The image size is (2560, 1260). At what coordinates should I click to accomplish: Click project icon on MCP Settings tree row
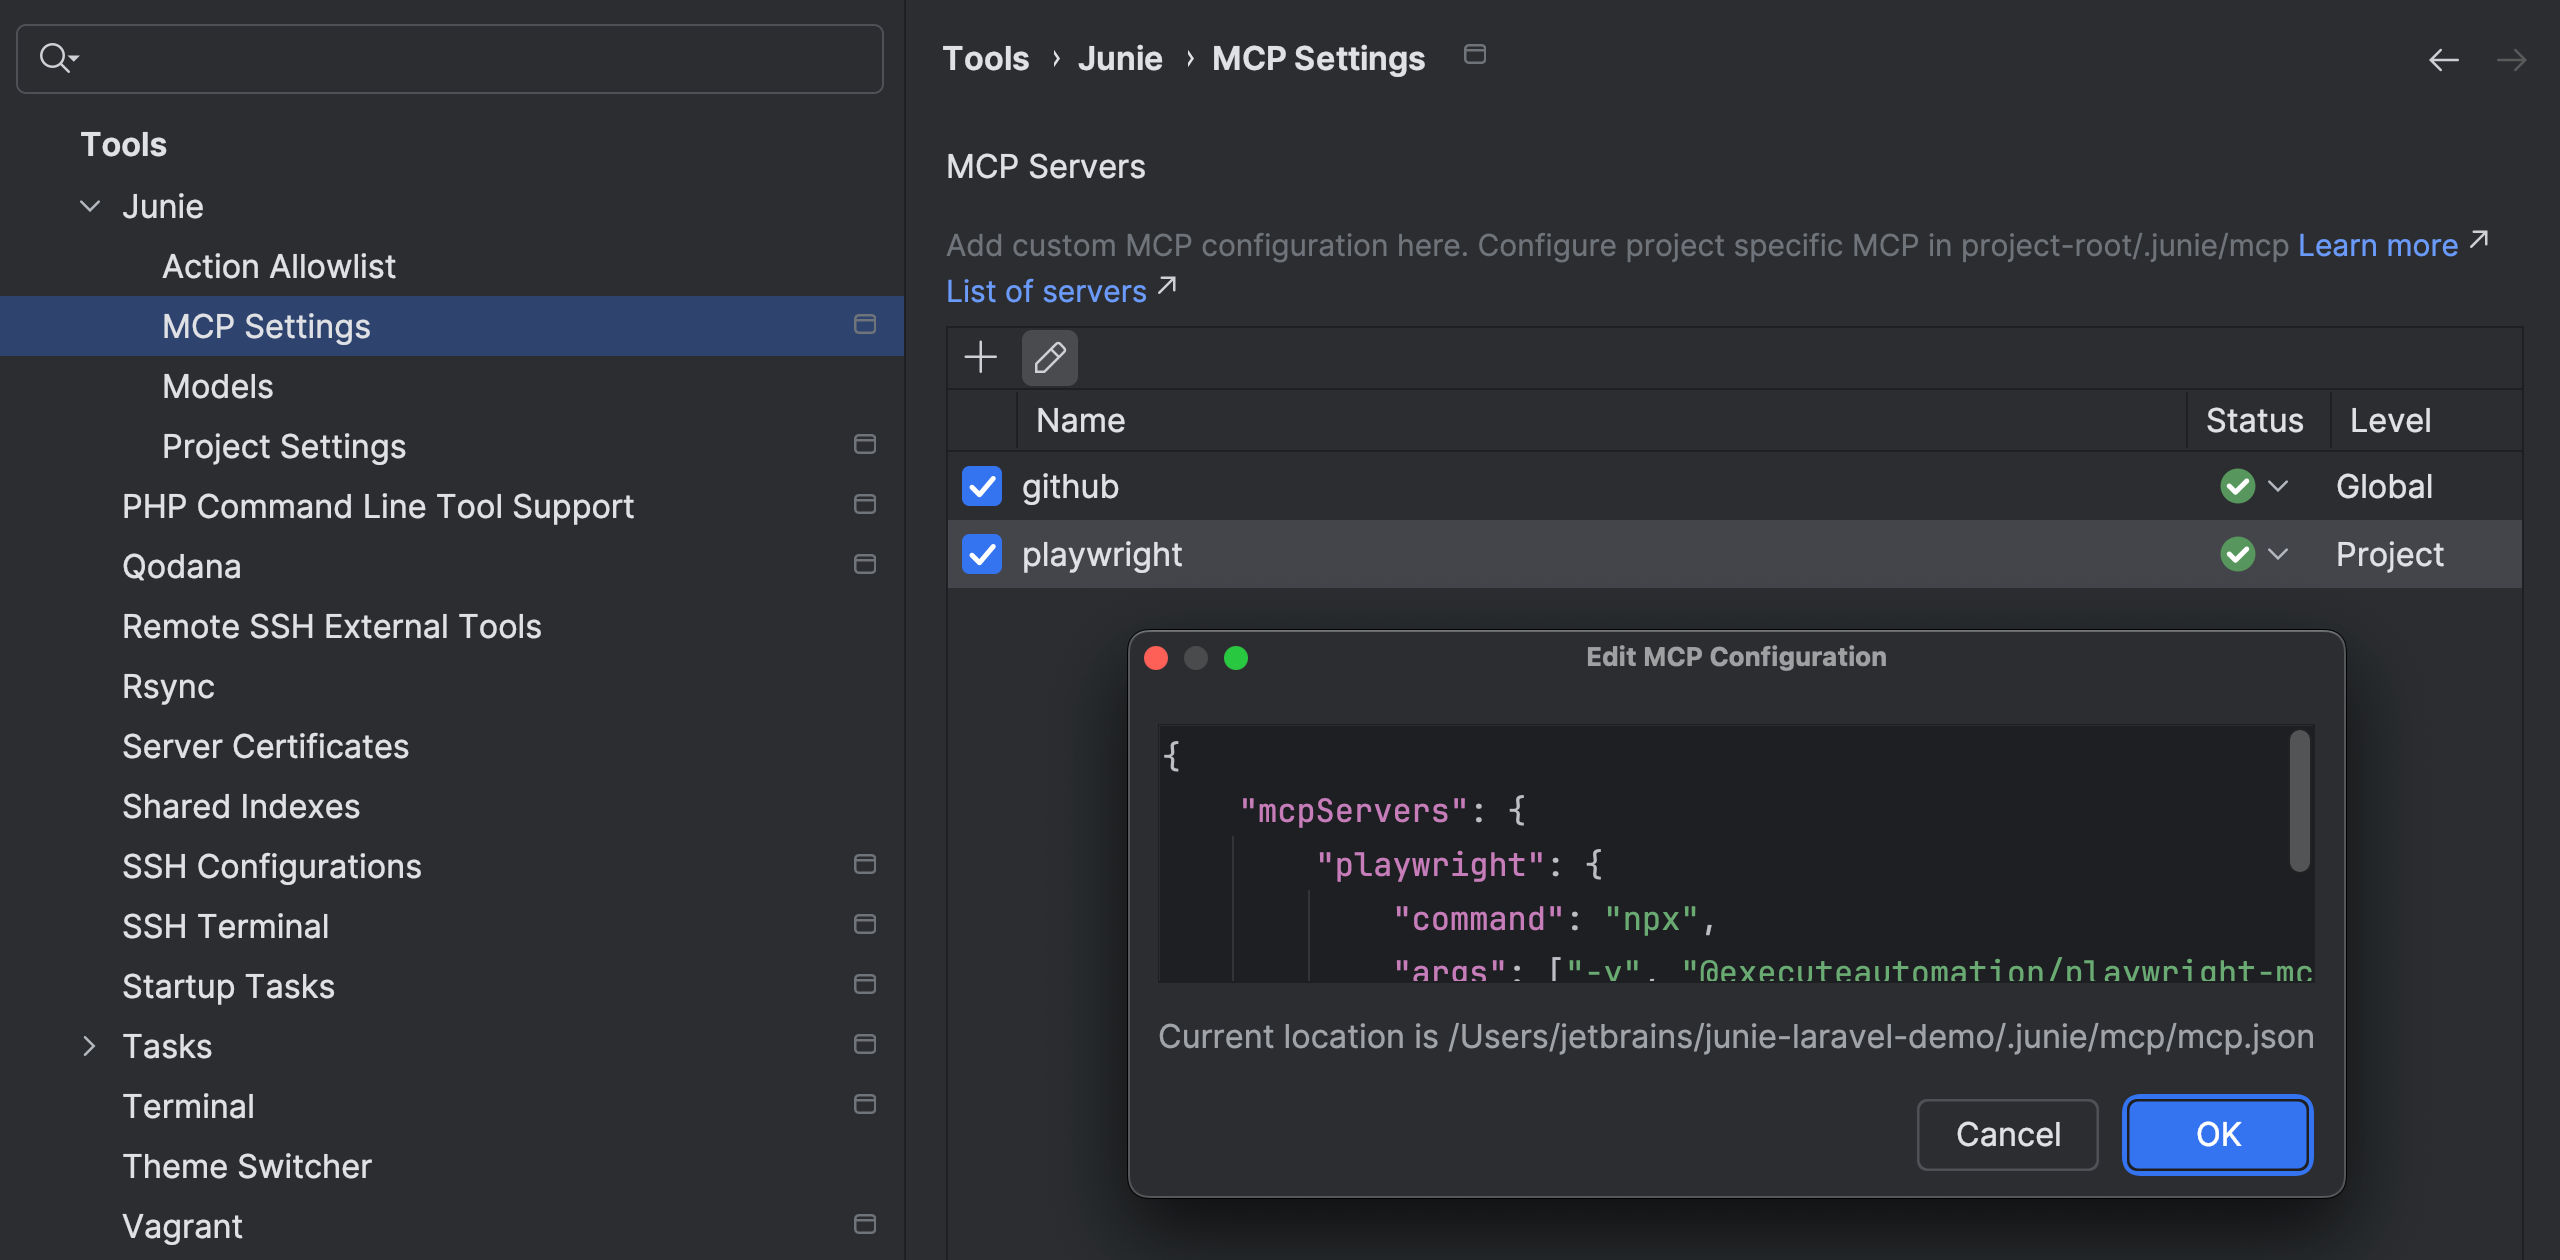pyautogui.click(x=865, y=324)
